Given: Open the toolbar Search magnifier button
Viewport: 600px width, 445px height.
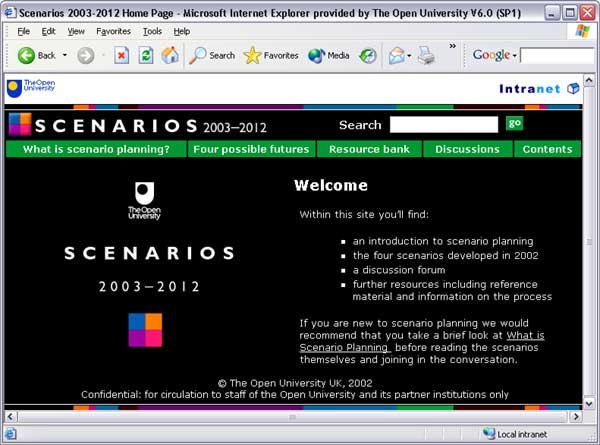Looking at the screenshot, I should click(x=212, y=56).
